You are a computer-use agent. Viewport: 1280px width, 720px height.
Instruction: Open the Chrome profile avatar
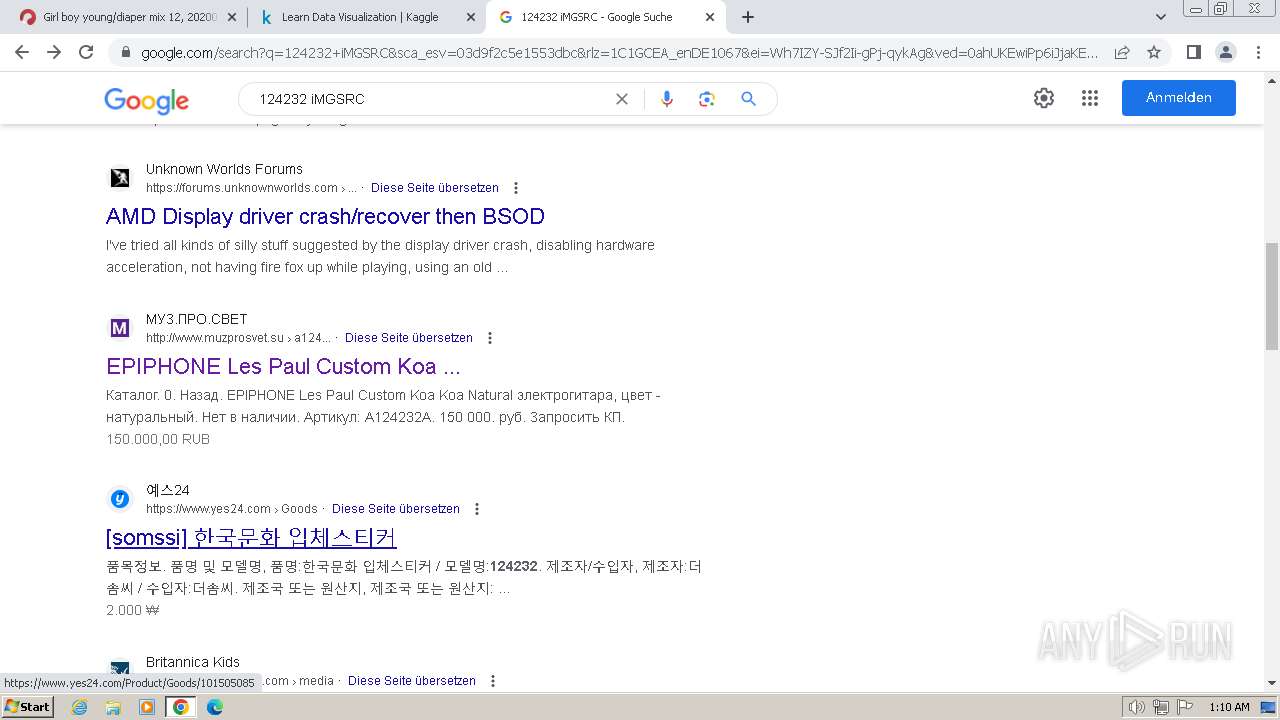coord(1225,52)
